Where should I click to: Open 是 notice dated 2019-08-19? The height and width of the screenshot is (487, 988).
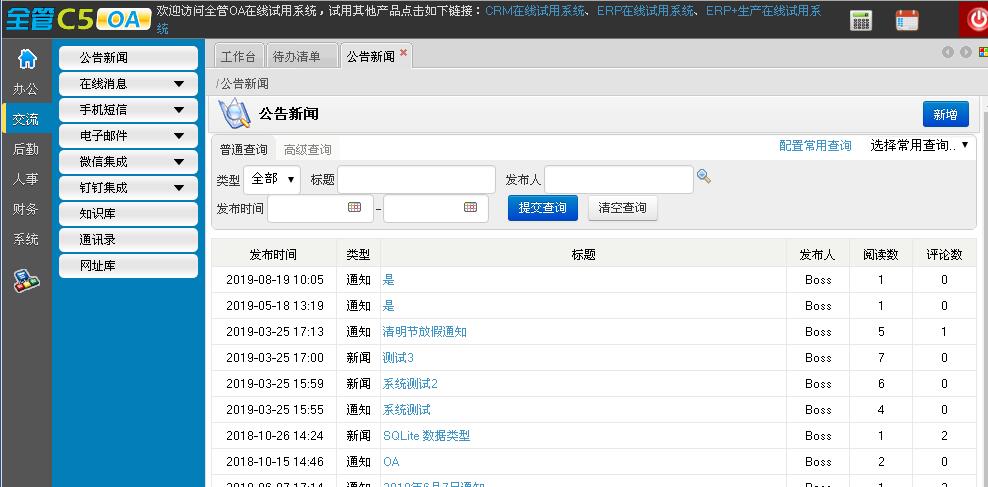click(389, 280)
